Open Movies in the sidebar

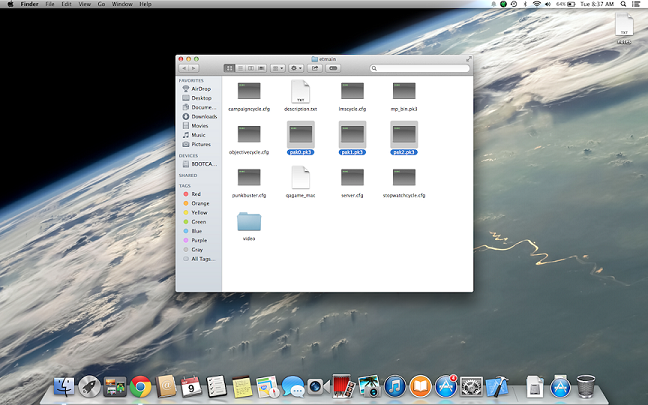[x=198, y=126]
